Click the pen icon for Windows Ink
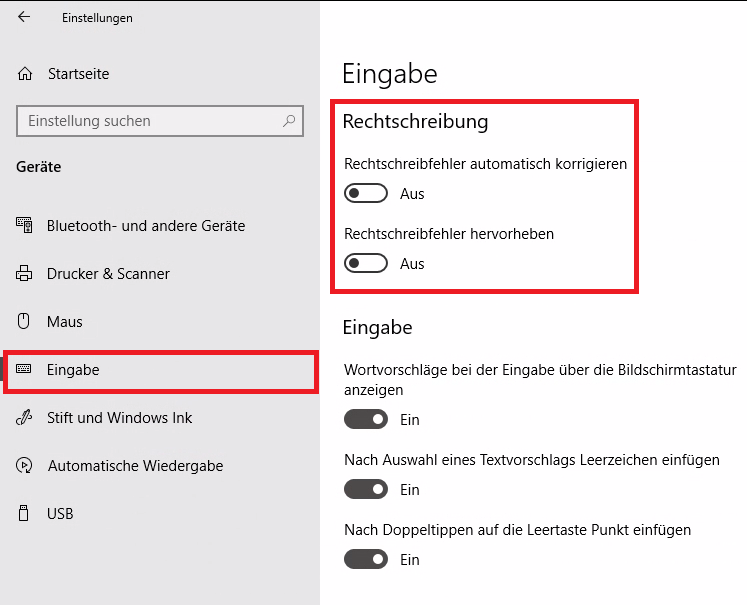Screen dimensions: 747x605 tap(25, 418)
